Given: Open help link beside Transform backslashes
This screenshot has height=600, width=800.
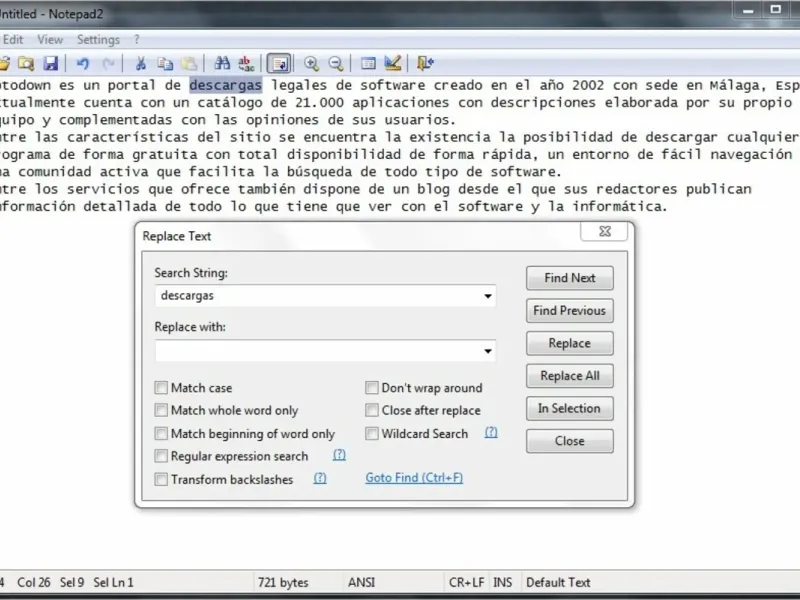Looking at the screenshot, I should (x=320, y=478).
